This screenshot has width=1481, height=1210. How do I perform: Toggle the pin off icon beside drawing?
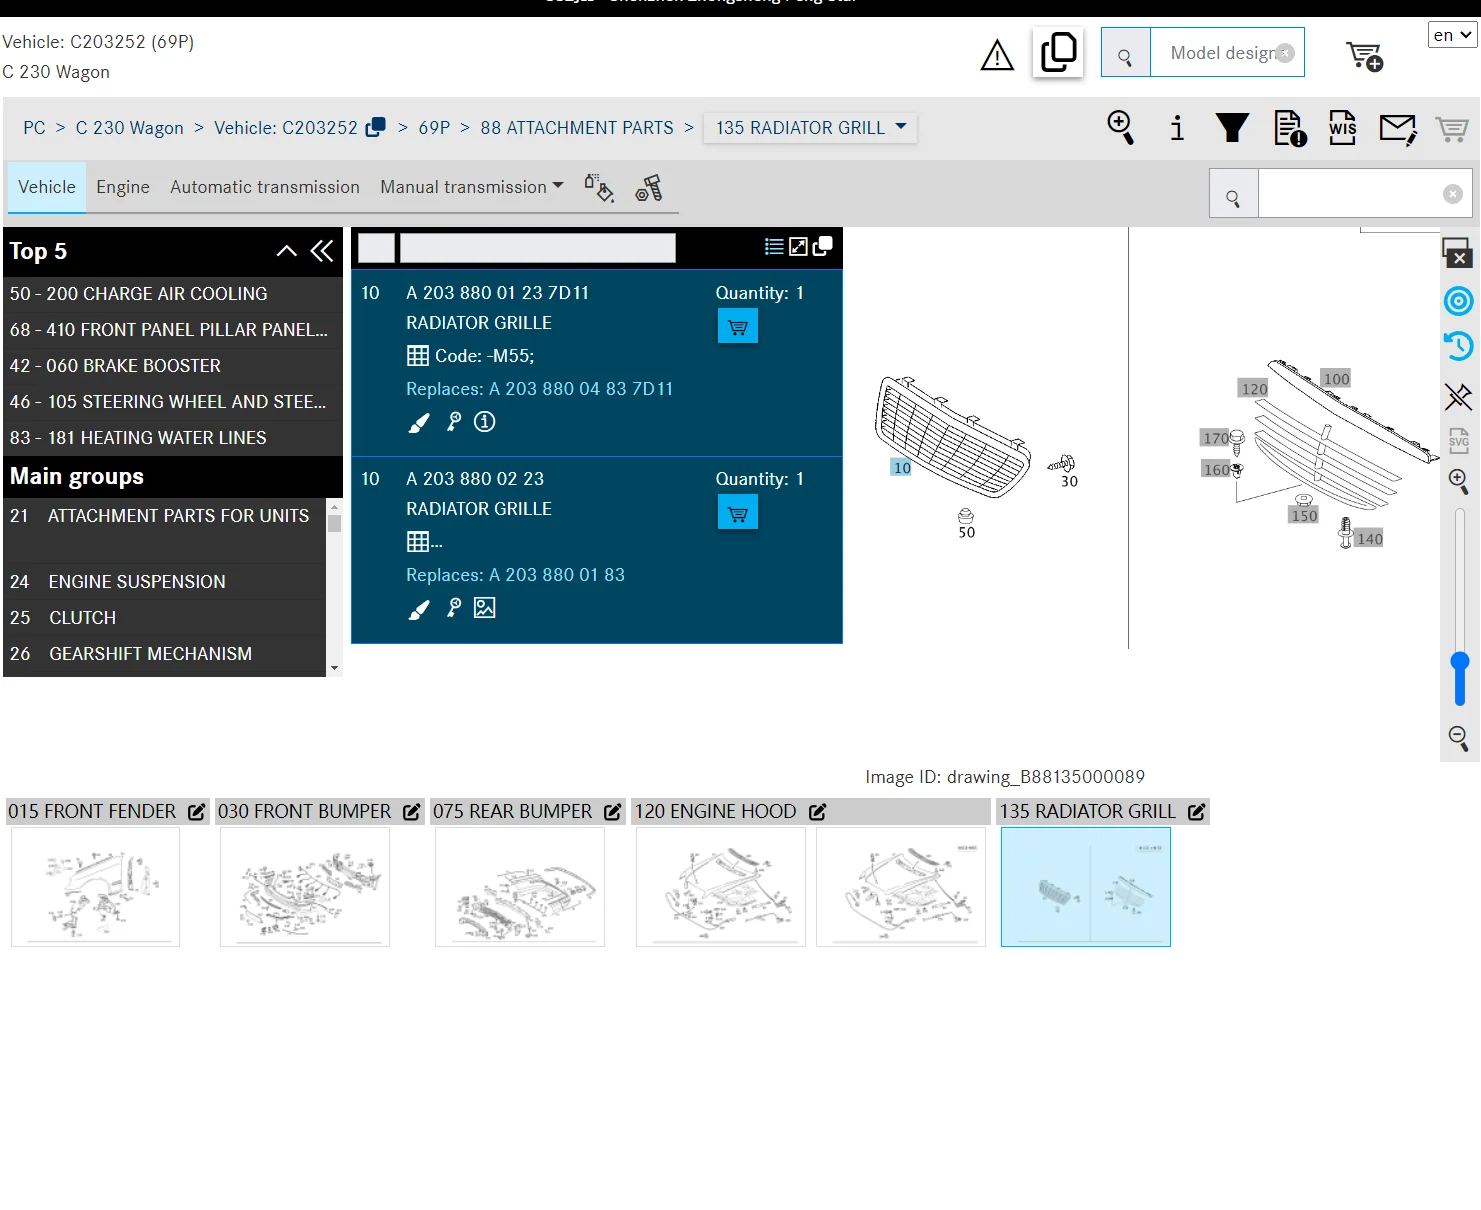pyautogui.click(x=1459, y=397)
